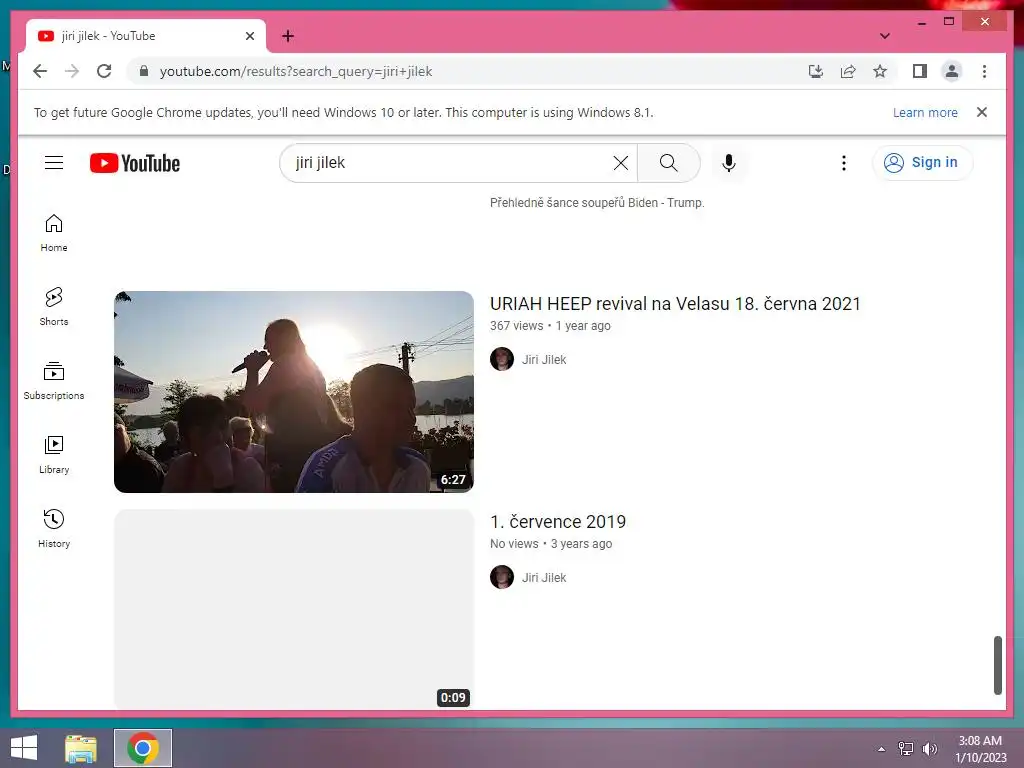Viewport: 1024px width, 768px height.
Task: Open Subscriptions in the sidebar
Action: tap(54, 381)
